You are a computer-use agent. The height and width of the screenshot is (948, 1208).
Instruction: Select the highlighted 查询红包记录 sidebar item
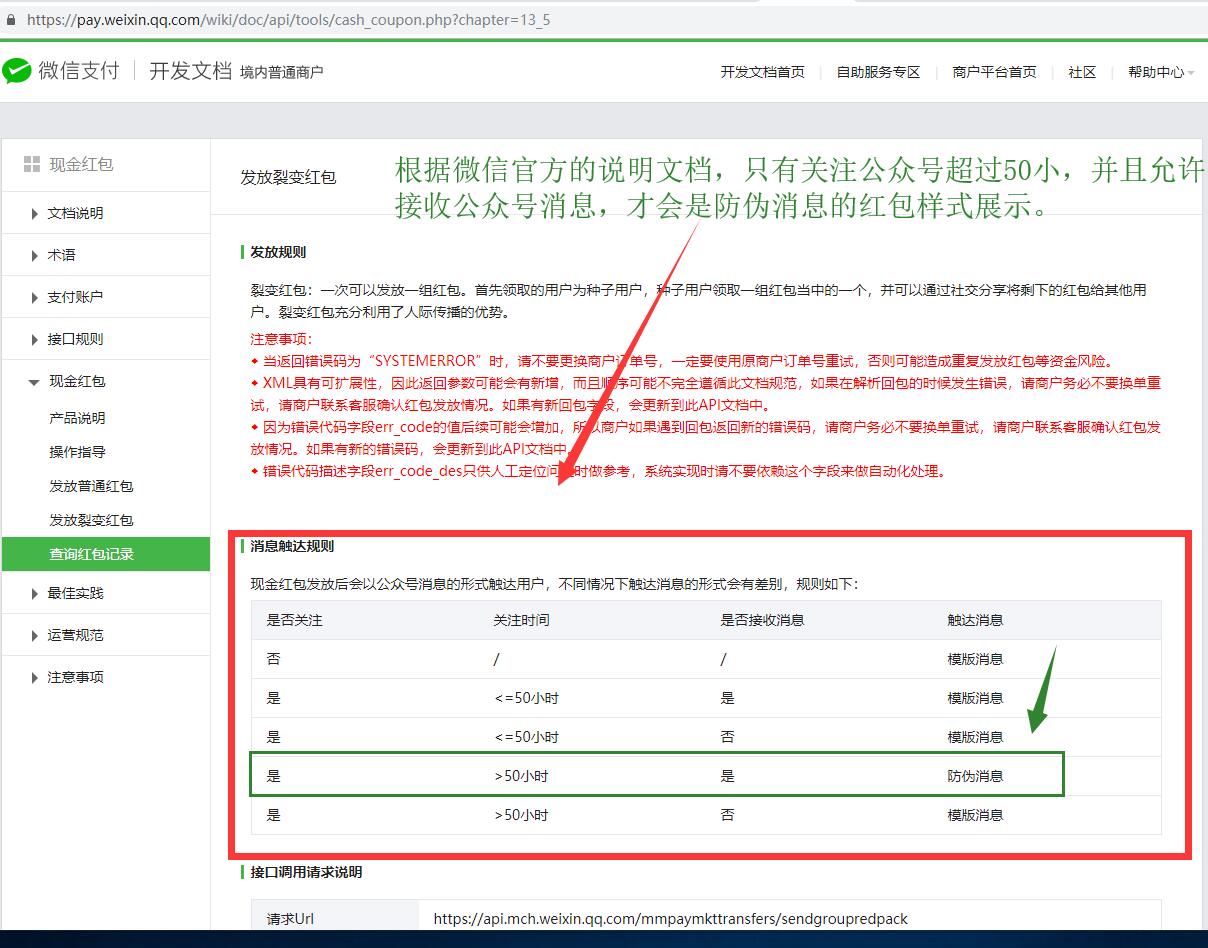coord(105,554)
